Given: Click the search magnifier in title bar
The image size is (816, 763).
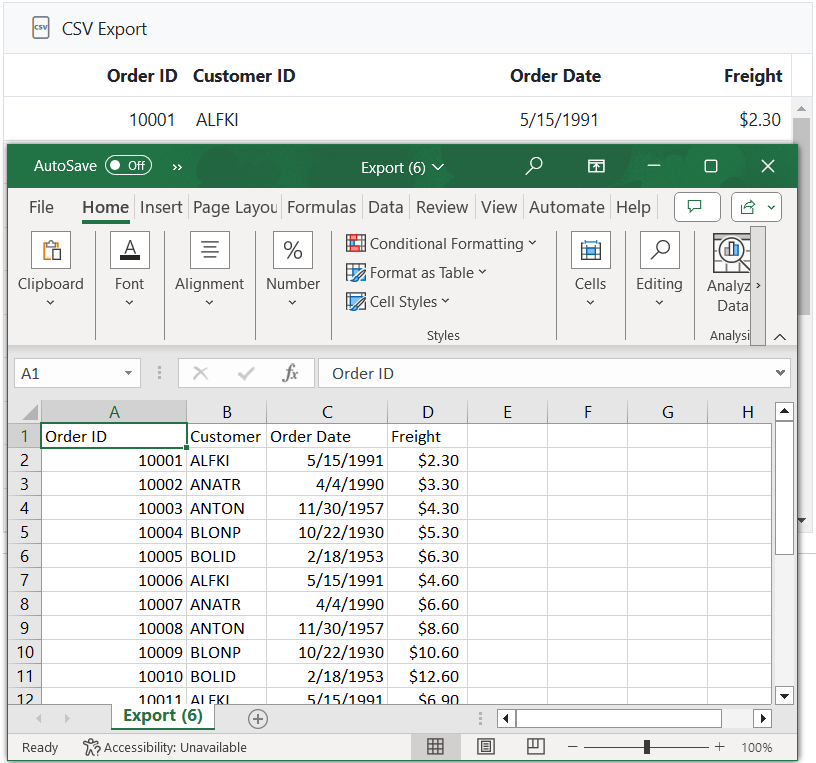Looking at the screenshot, I should tap(534, 166).
